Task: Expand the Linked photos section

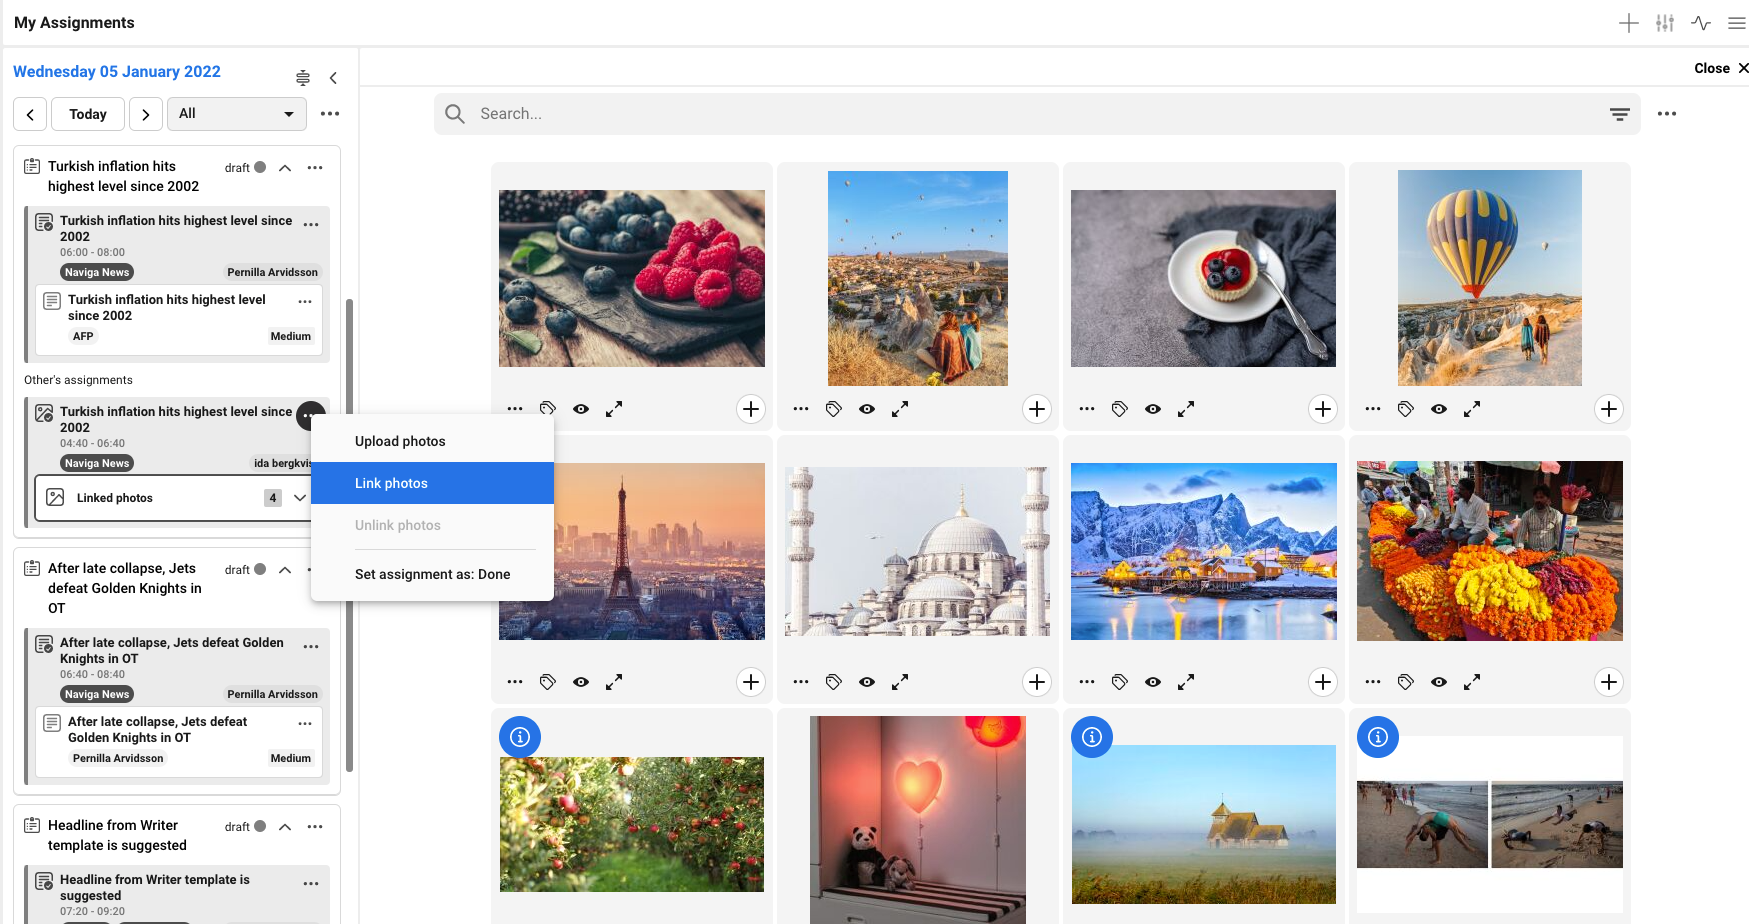Action: pyautogui.click(x=299, y=498)
